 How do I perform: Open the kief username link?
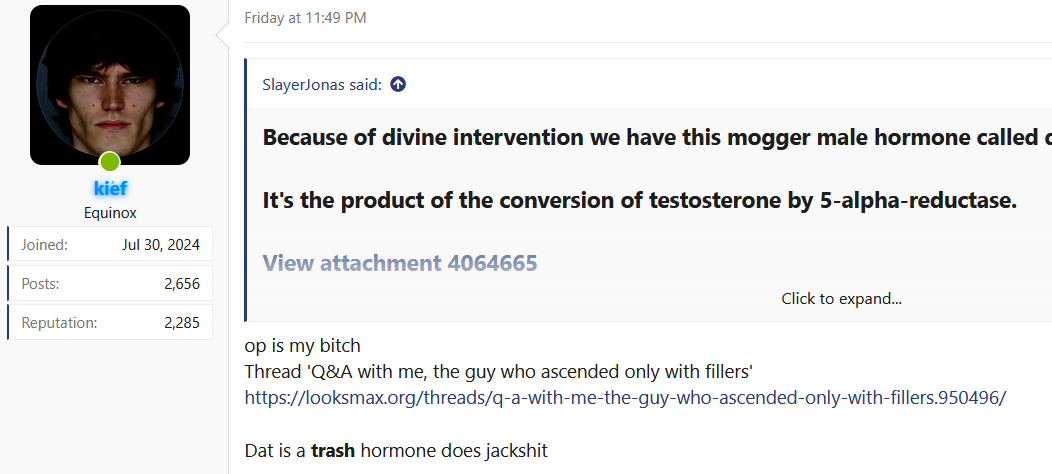pos(110,189)
